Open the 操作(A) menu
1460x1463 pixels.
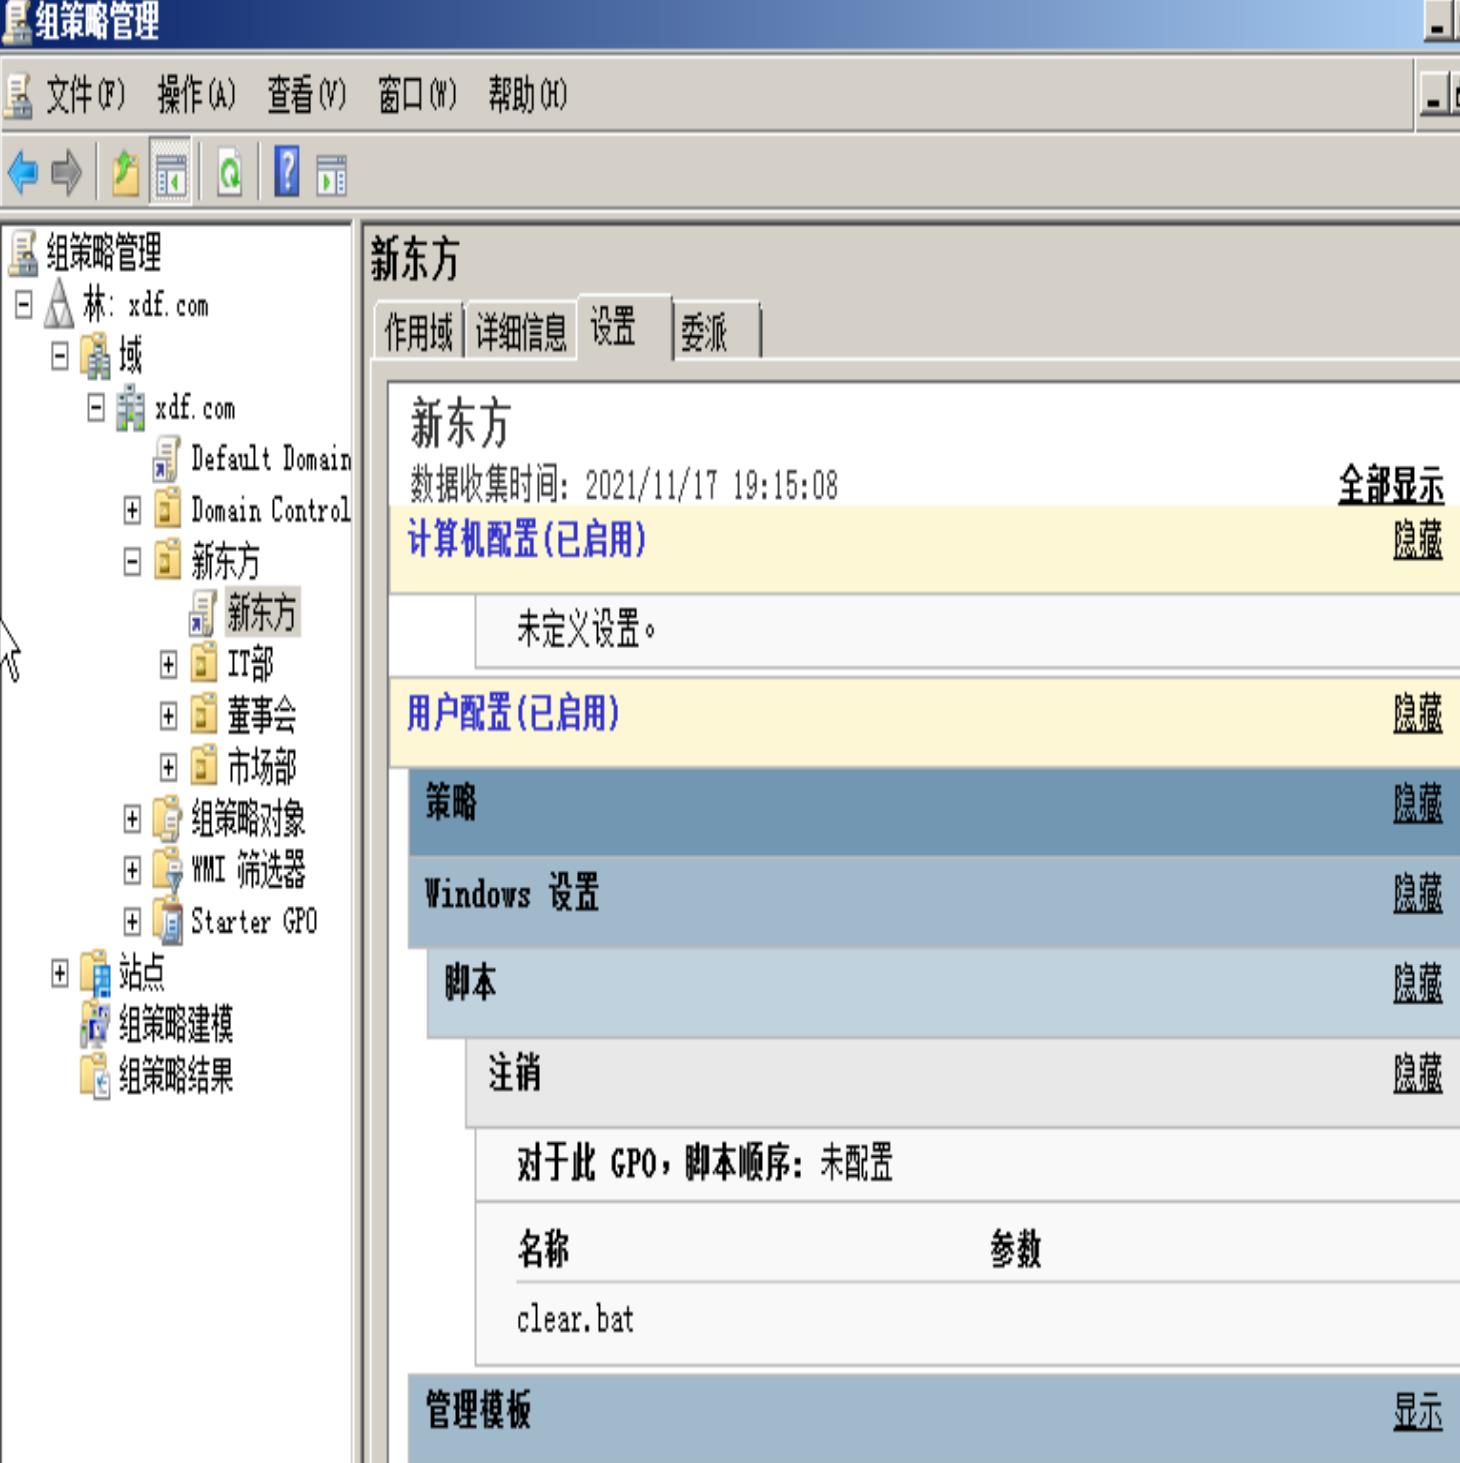pos(196,96)
